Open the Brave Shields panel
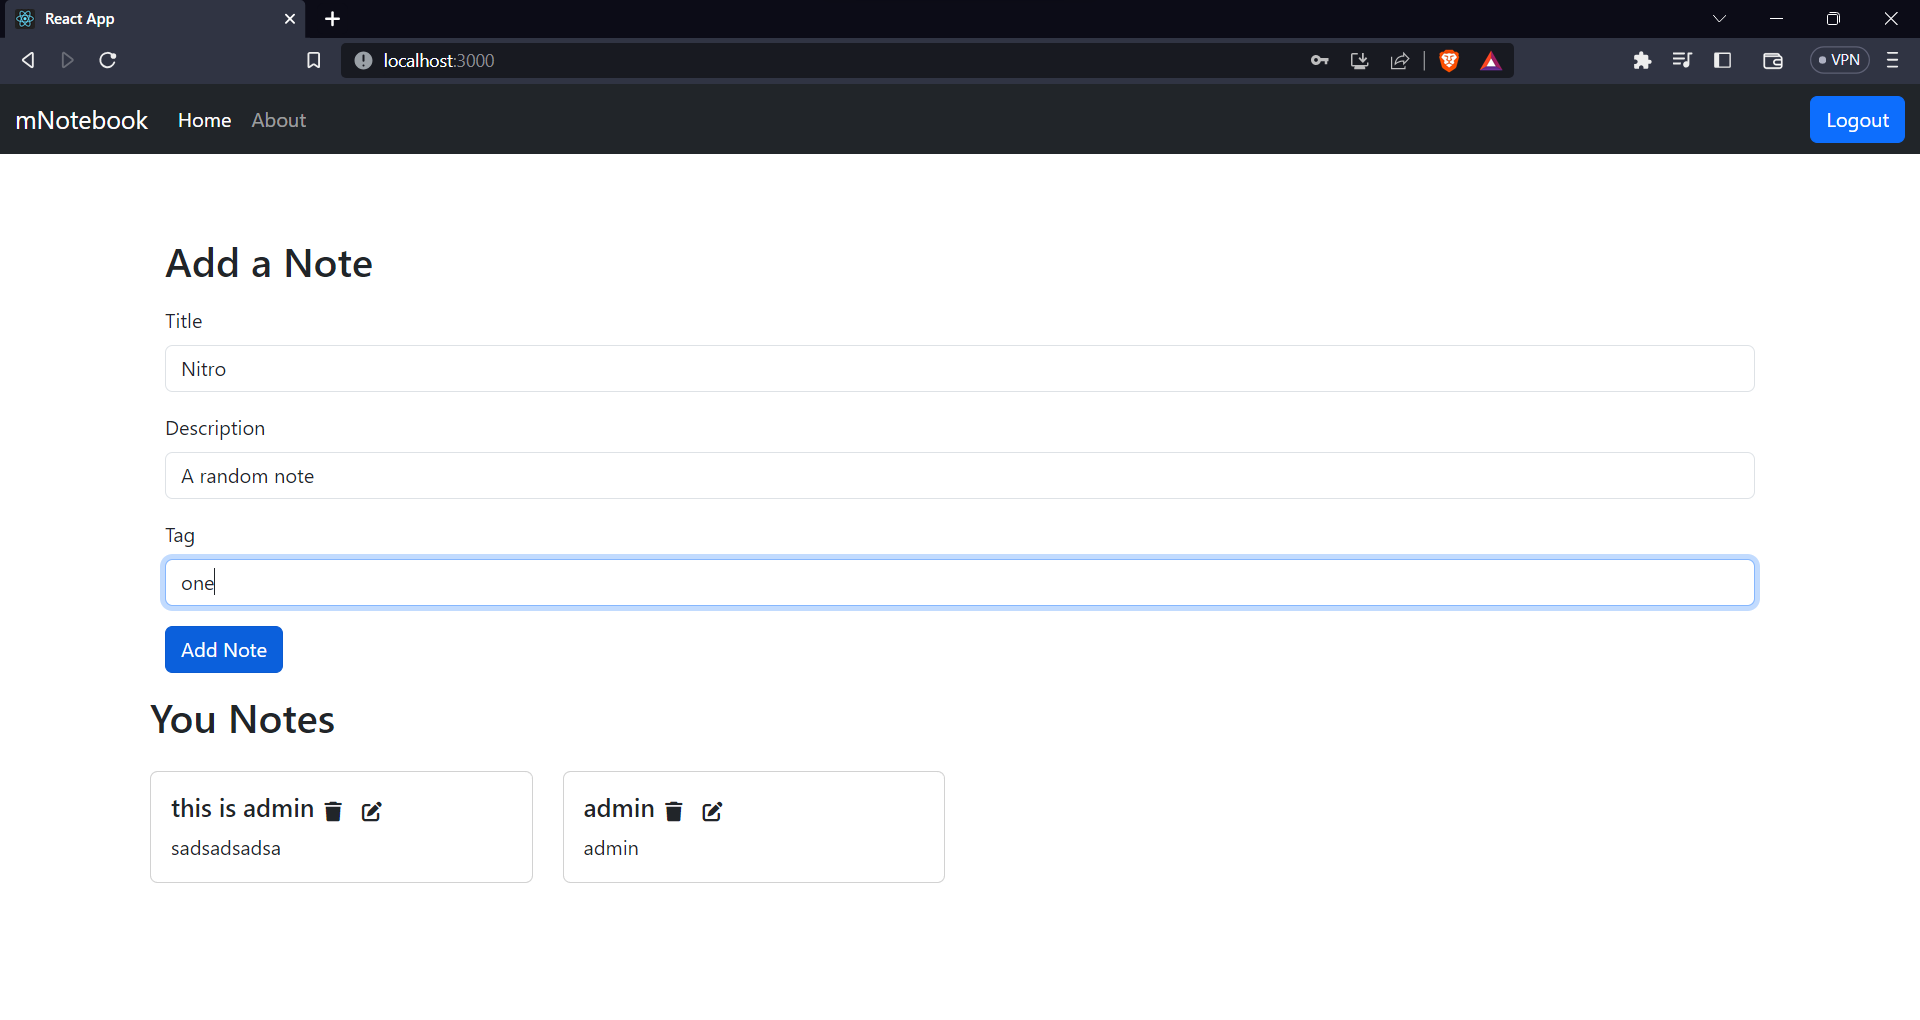1920x1020 pixels. 1449,60
